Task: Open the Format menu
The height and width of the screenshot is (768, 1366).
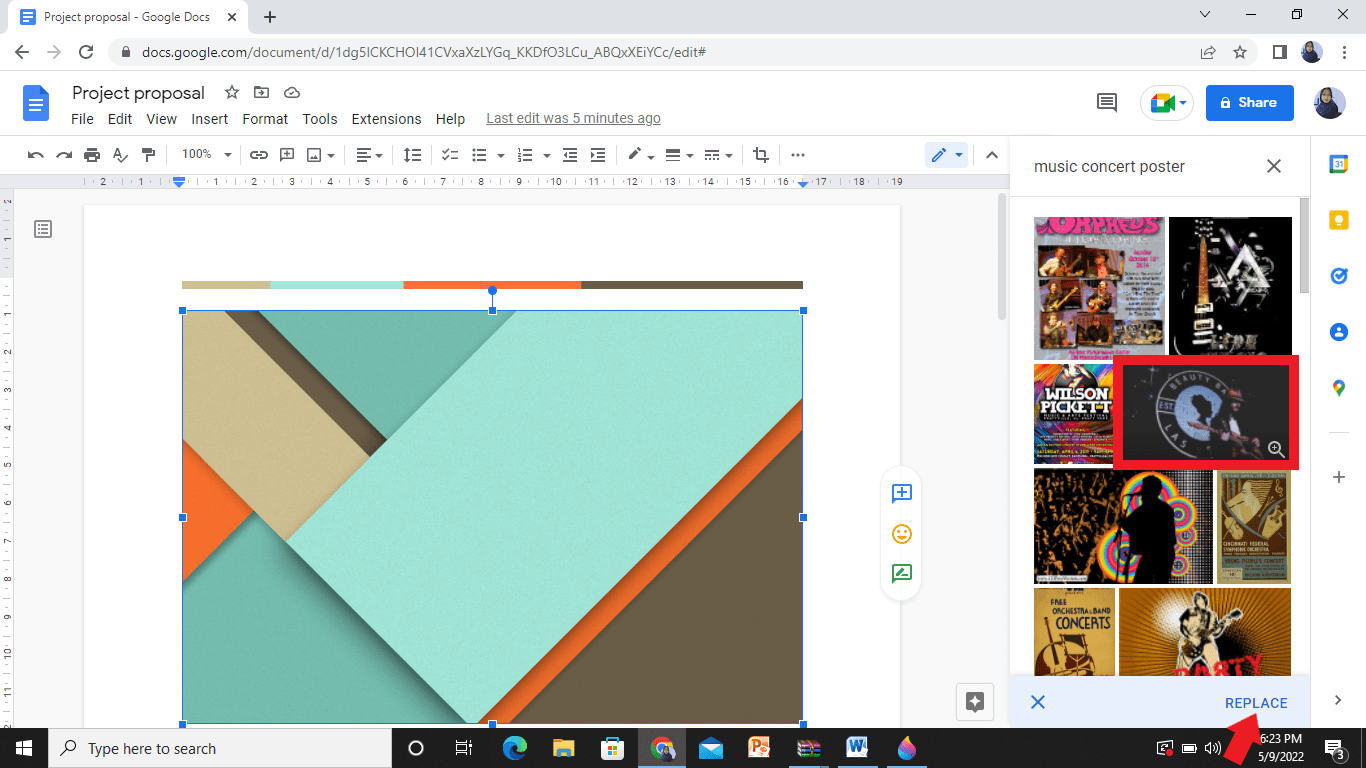Action: [265, 118]
